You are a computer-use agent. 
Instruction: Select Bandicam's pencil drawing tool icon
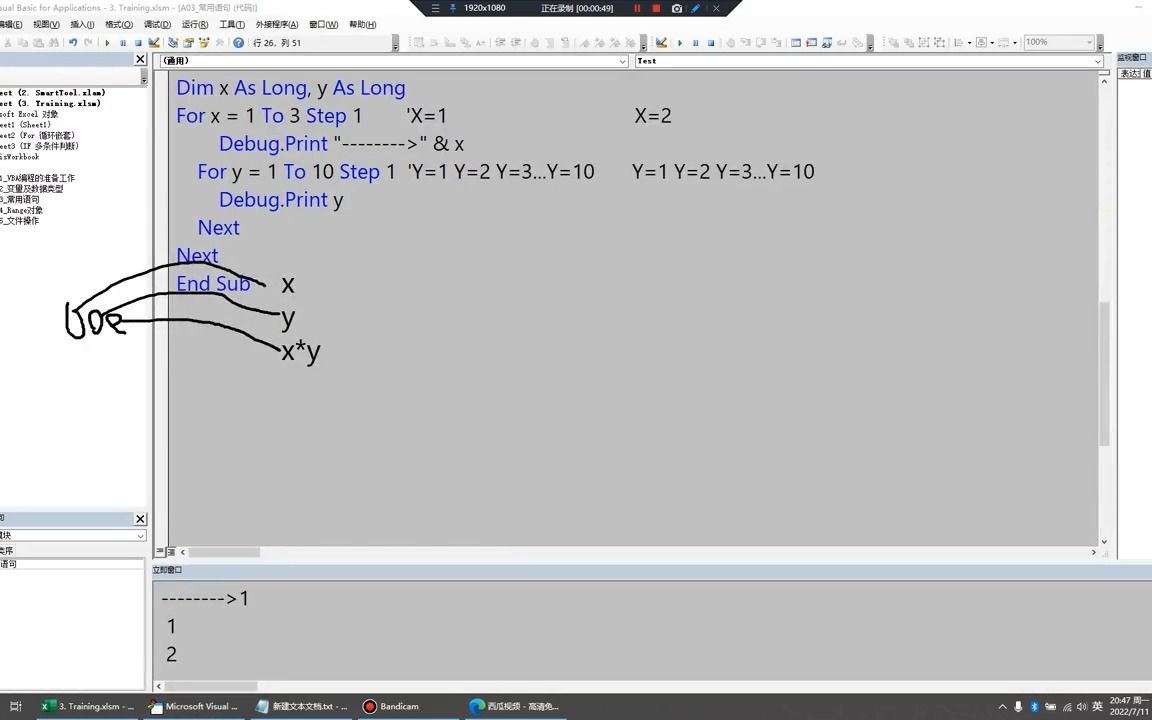pos(695,8)
